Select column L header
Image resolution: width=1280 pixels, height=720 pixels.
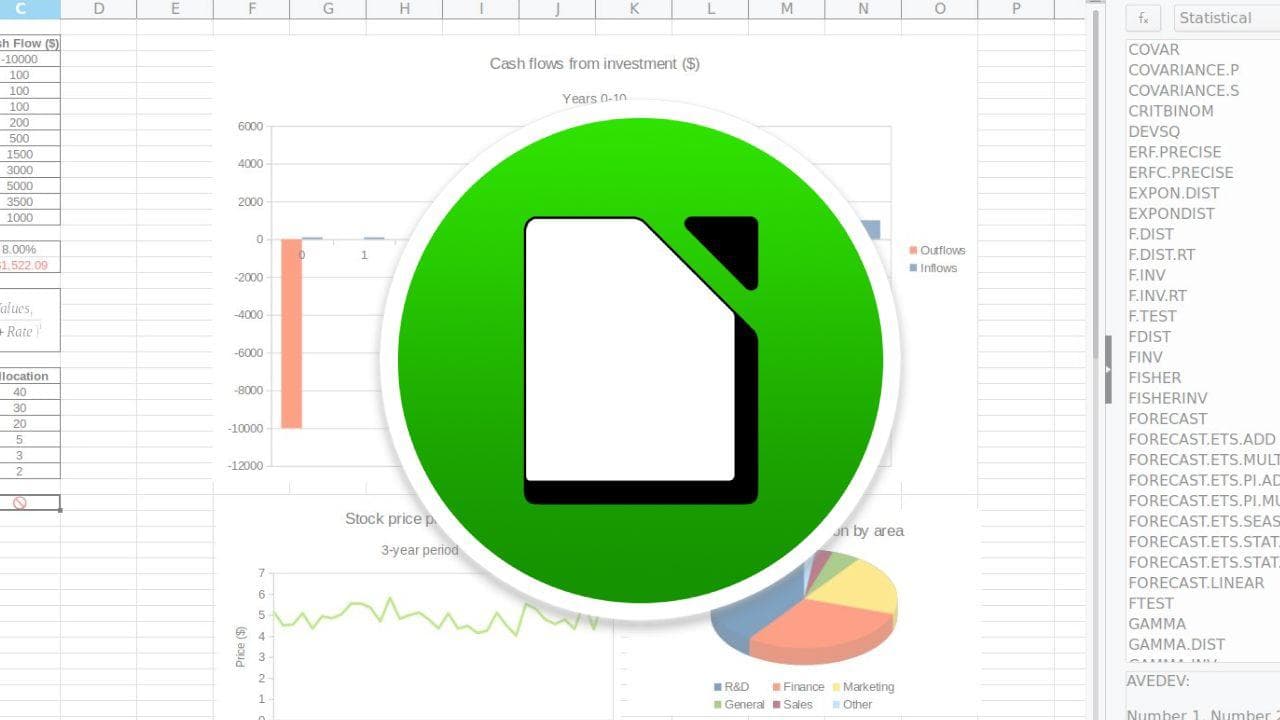[710, 9]
